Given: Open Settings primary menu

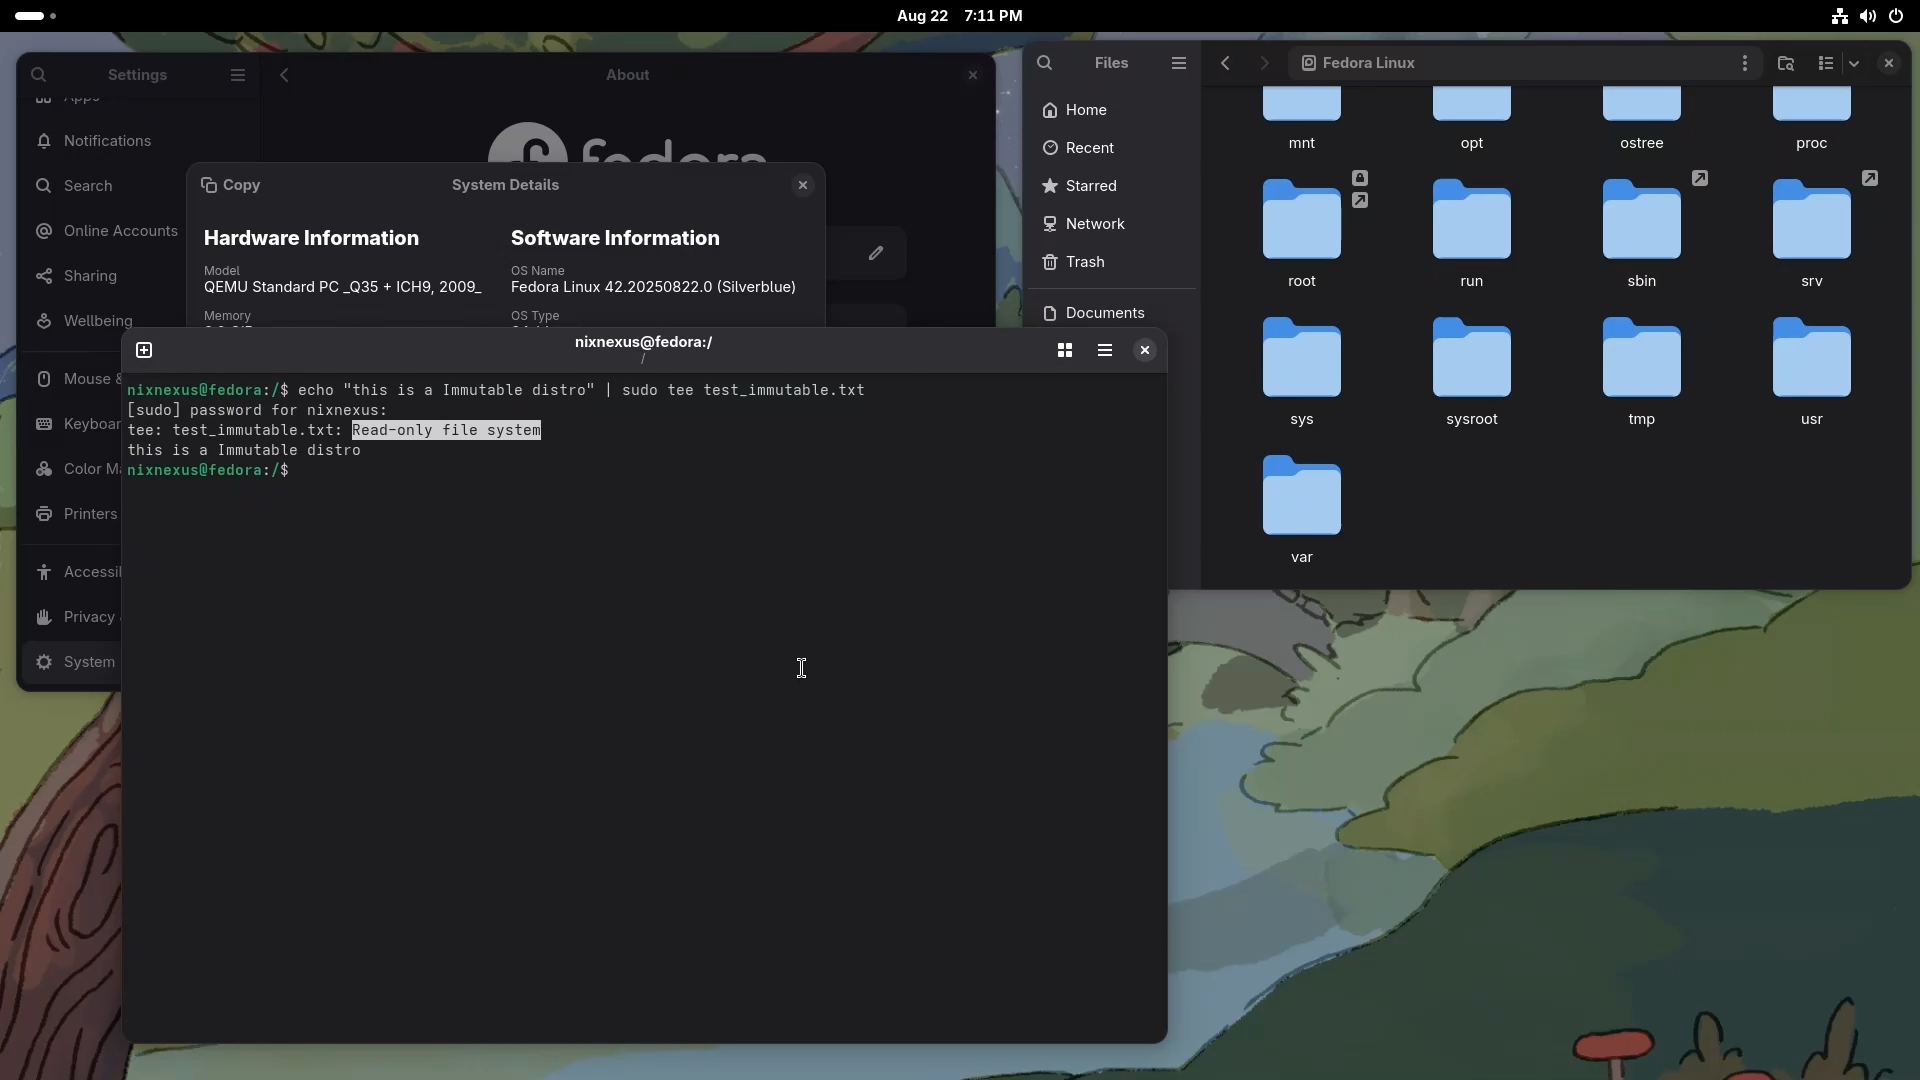Looking at the screenshot, I should click(238, 75).
